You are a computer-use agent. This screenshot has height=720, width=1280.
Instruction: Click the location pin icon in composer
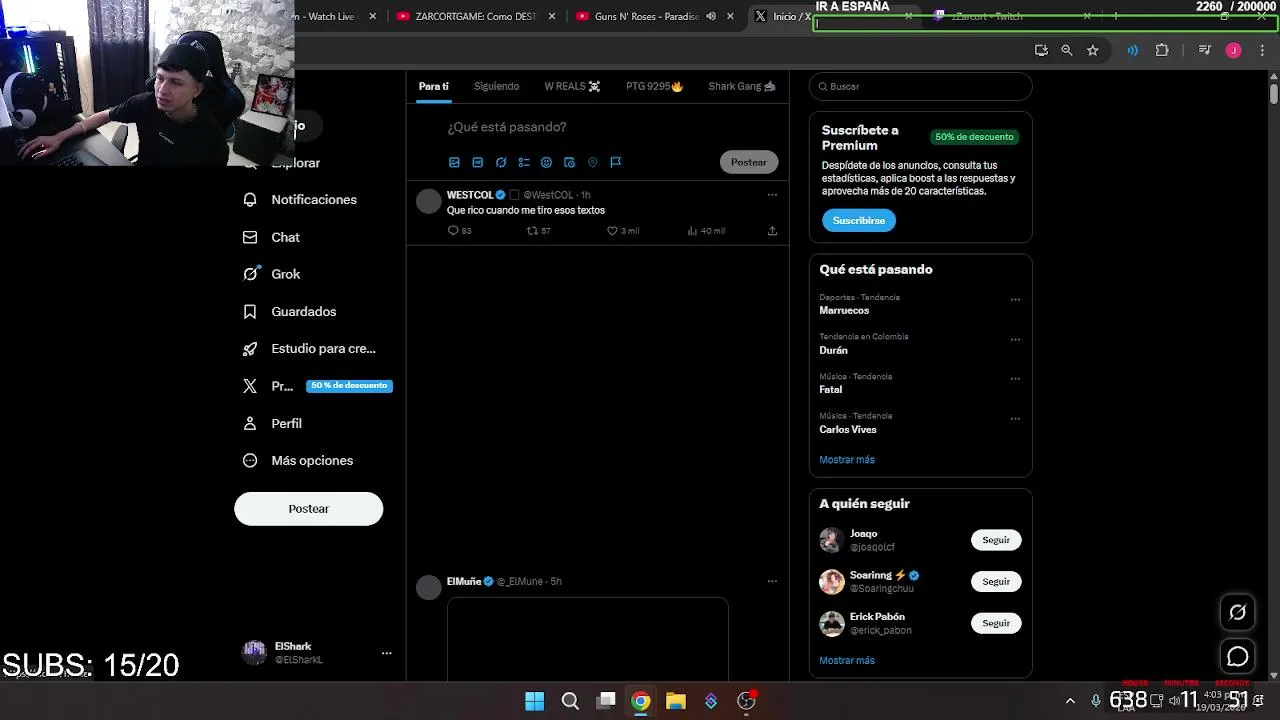coord(592,162)
